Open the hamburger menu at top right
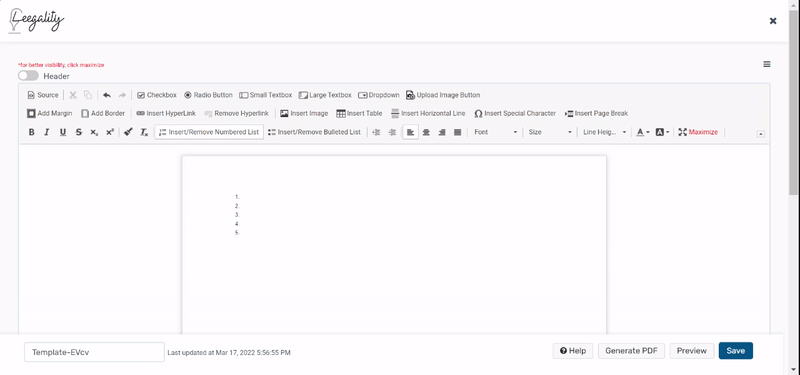 coord(767,64)
